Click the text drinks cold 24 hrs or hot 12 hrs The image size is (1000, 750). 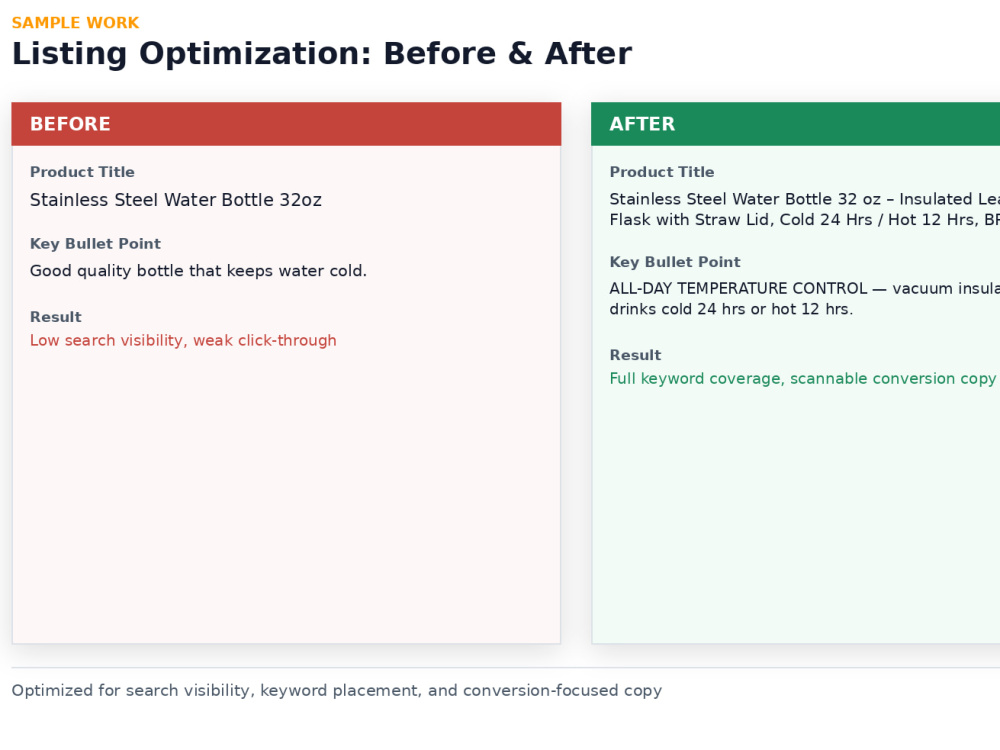click(731, 309)
